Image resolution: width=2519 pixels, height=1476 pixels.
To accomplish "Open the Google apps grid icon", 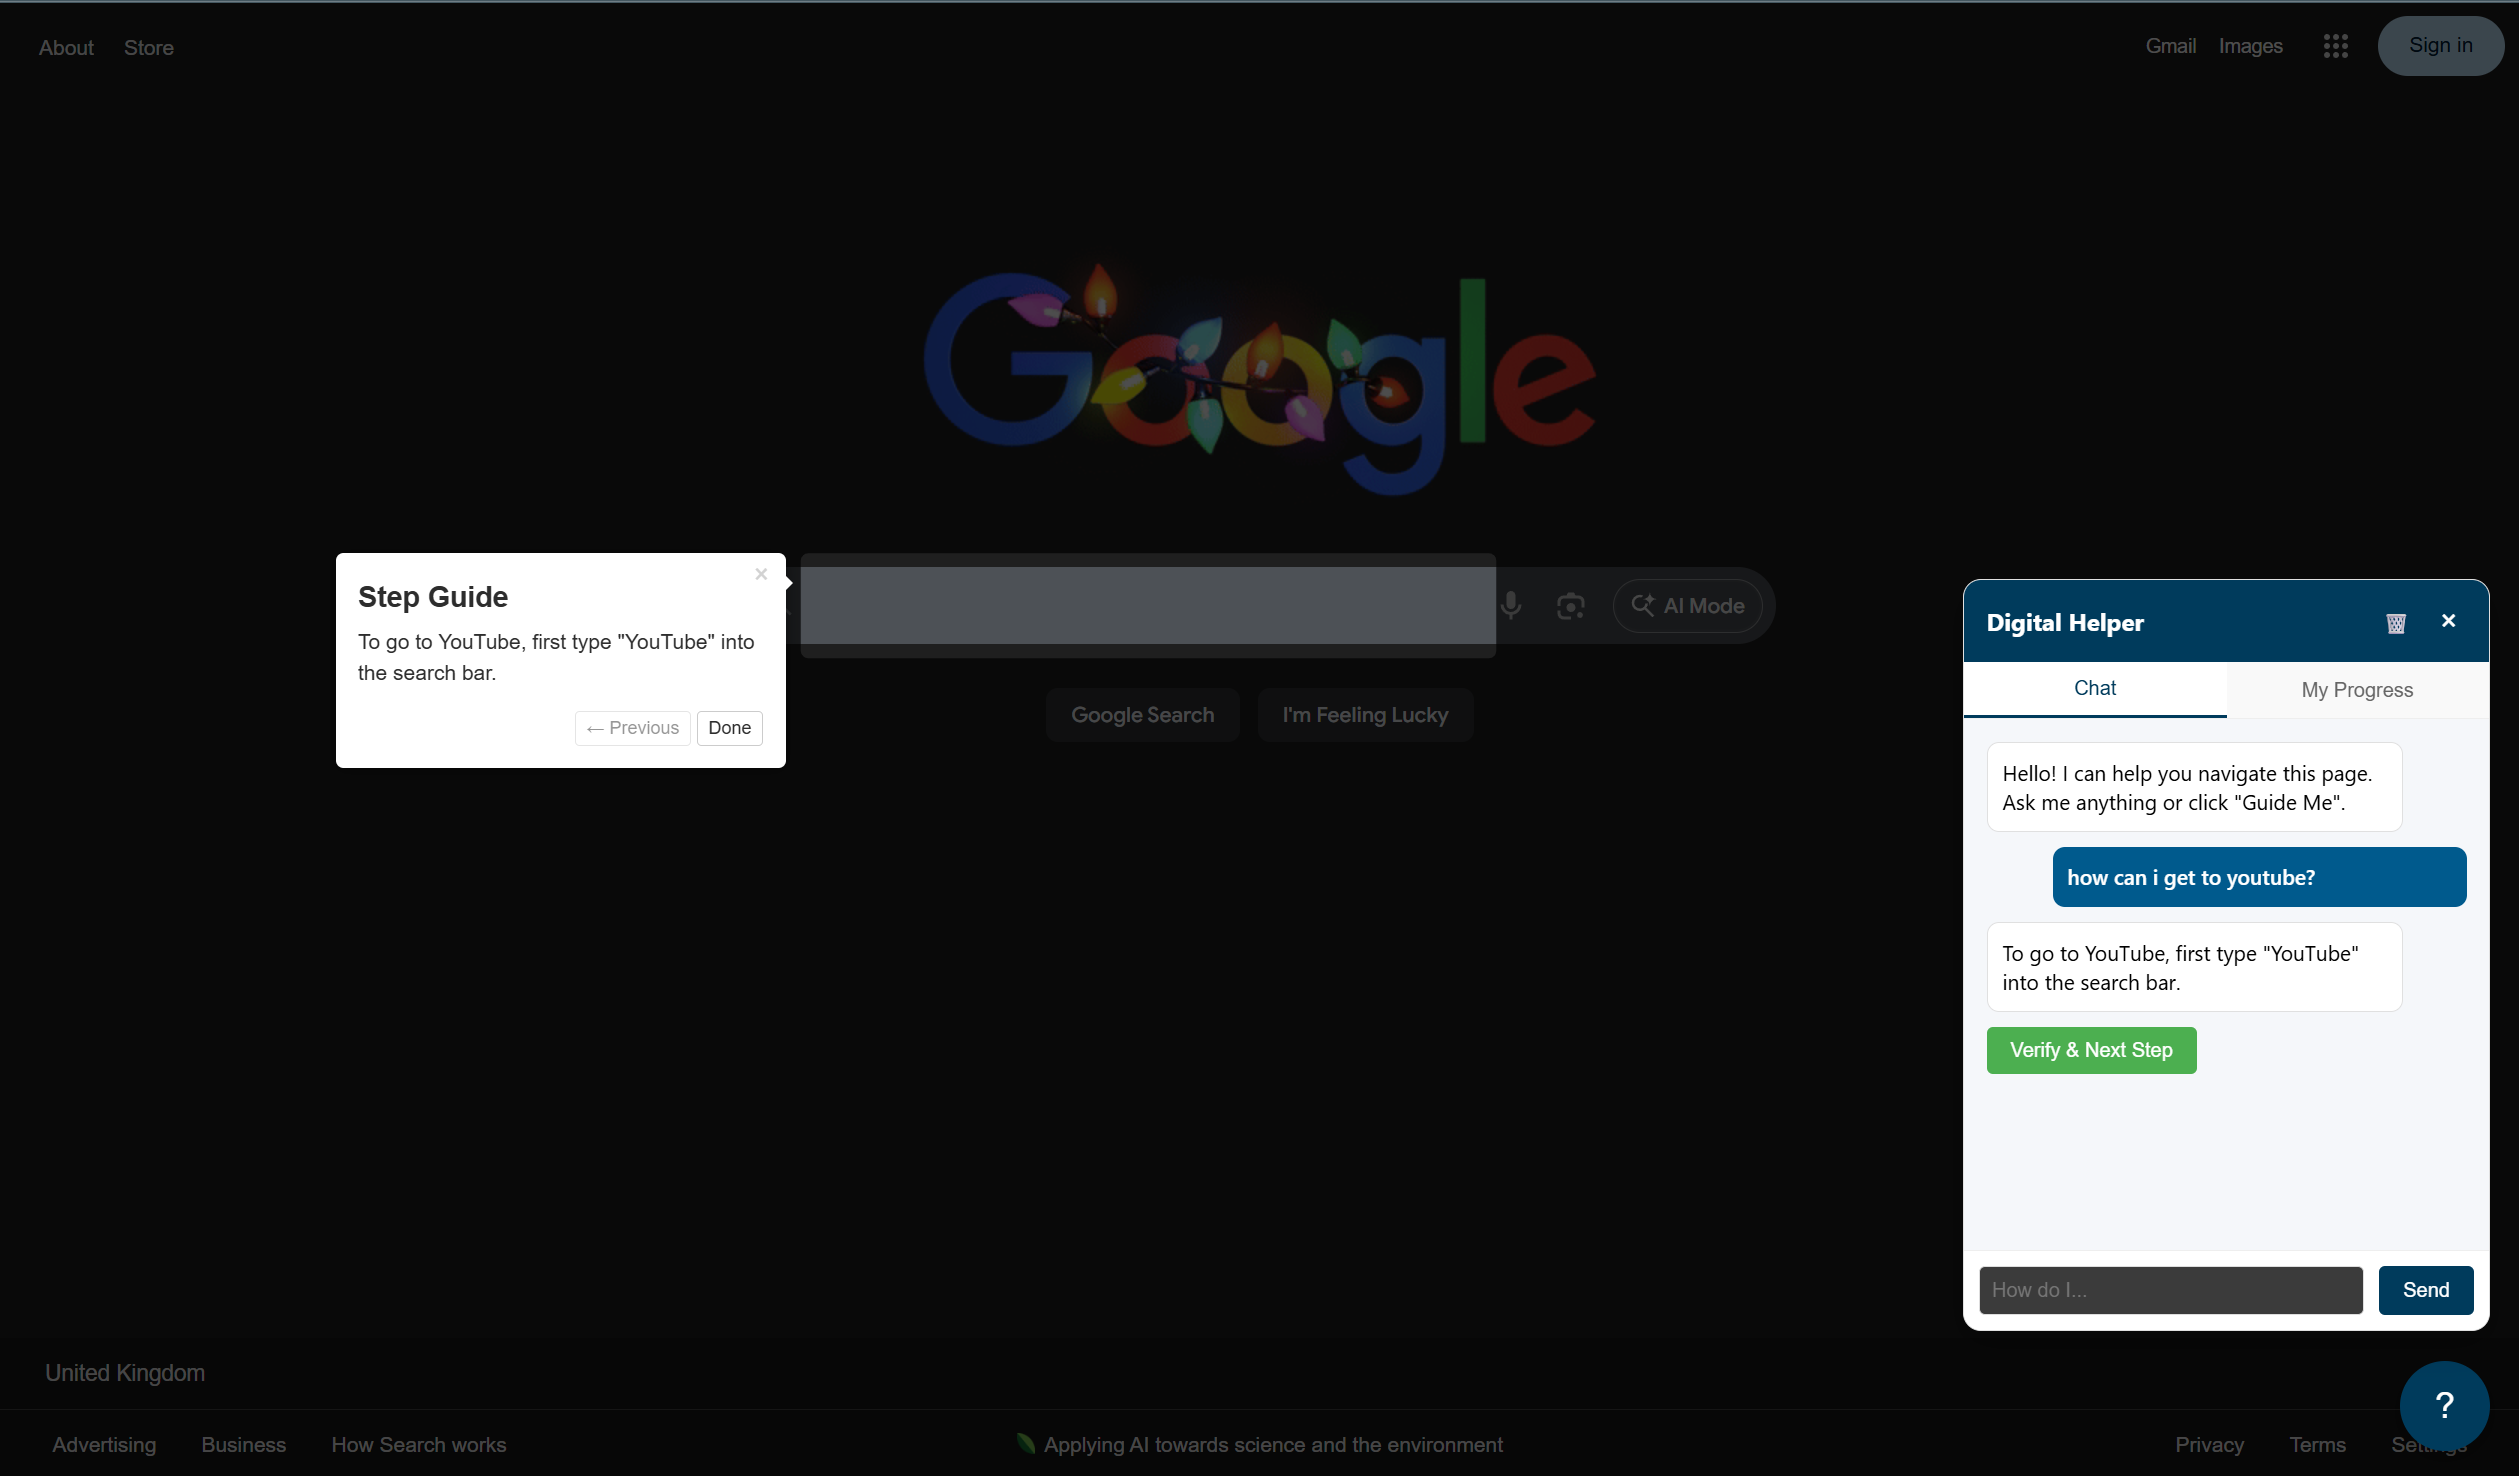I will click(x=2335, y=46).
